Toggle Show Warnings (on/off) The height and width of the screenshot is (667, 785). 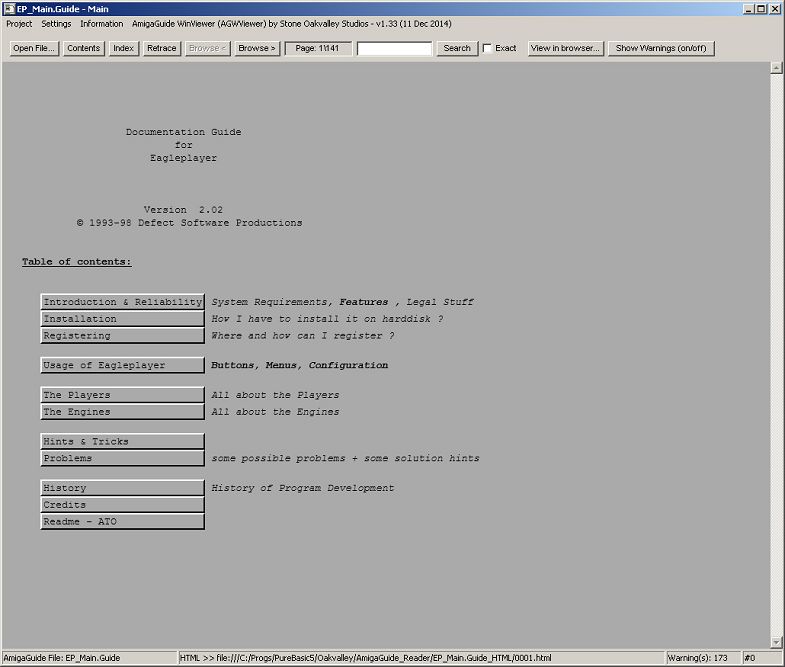[x=661, y=48]
